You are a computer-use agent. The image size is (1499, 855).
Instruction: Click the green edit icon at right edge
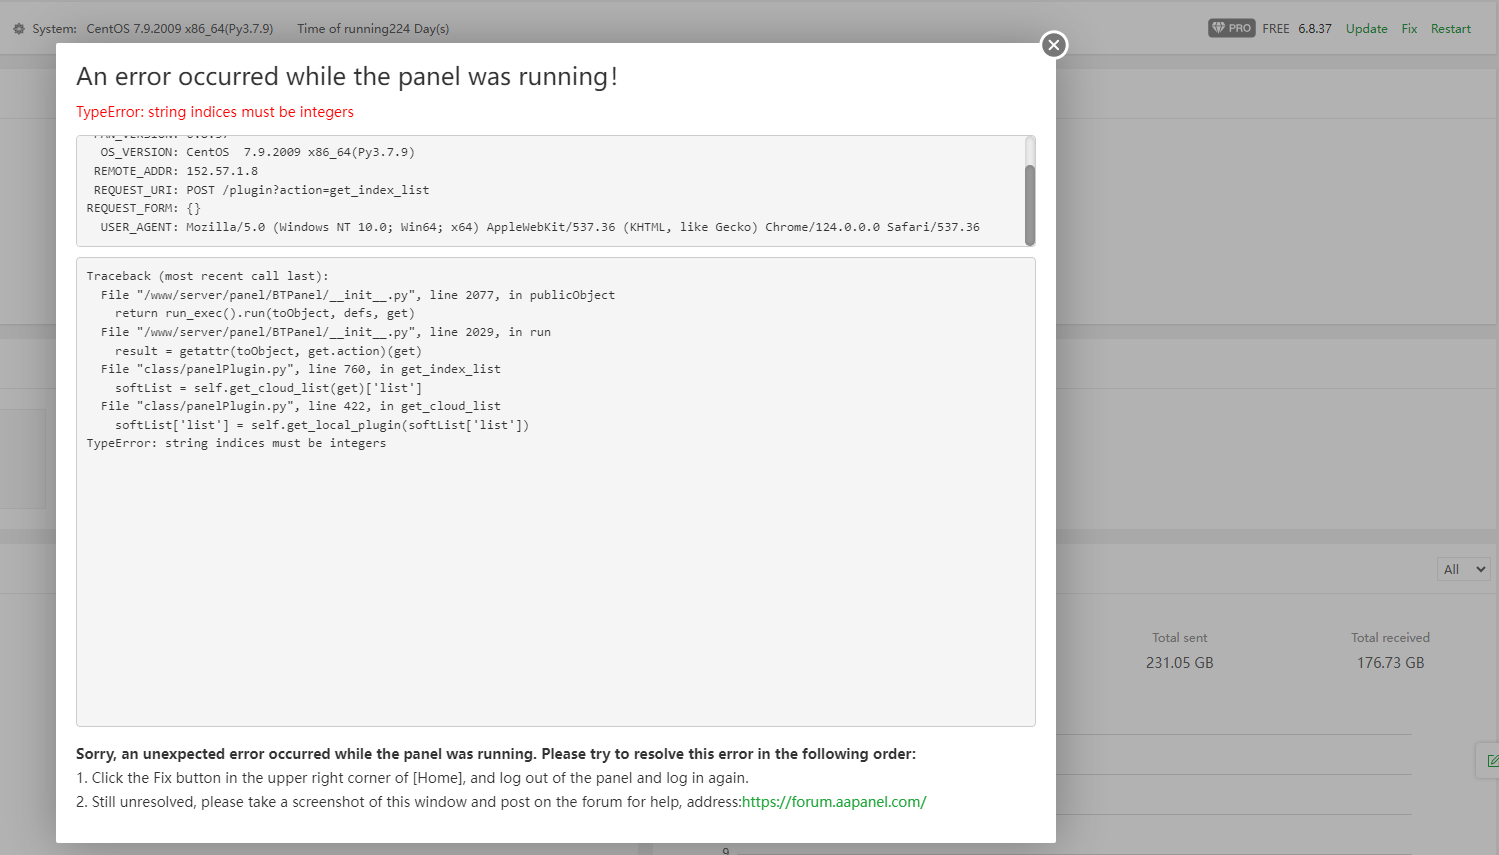1491,761
